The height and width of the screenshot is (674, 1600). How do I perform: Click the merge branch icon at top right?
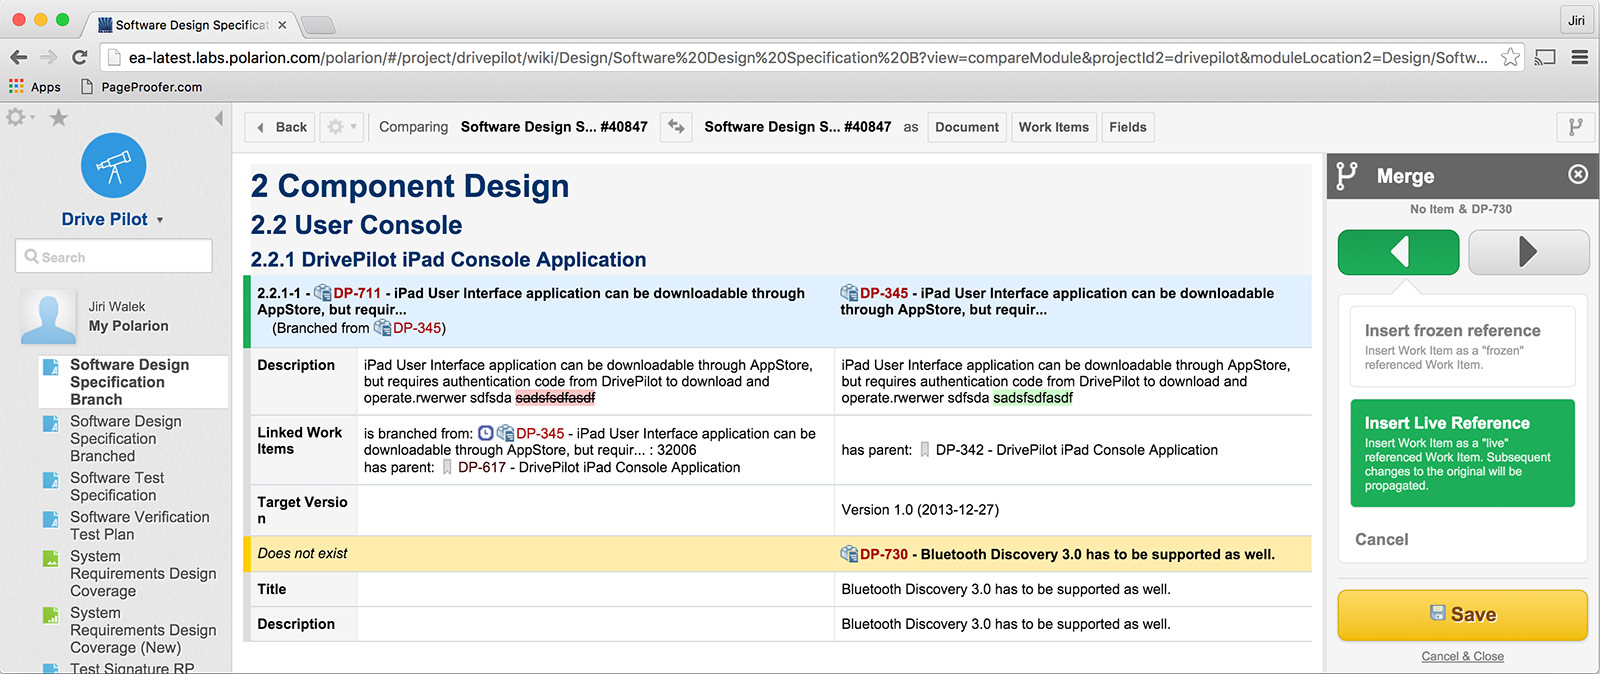click(x=1575, y=127)
